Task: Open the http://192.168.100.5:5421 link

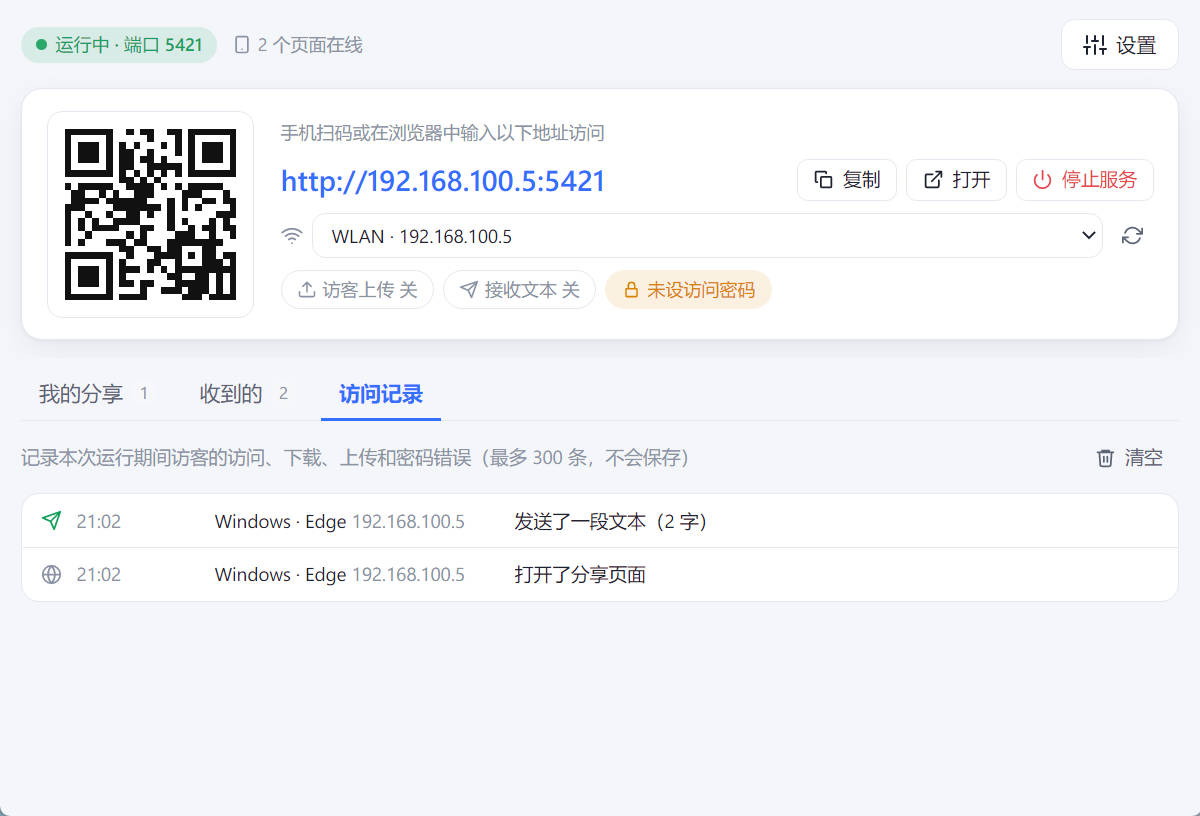Action: tap(443, 181)
